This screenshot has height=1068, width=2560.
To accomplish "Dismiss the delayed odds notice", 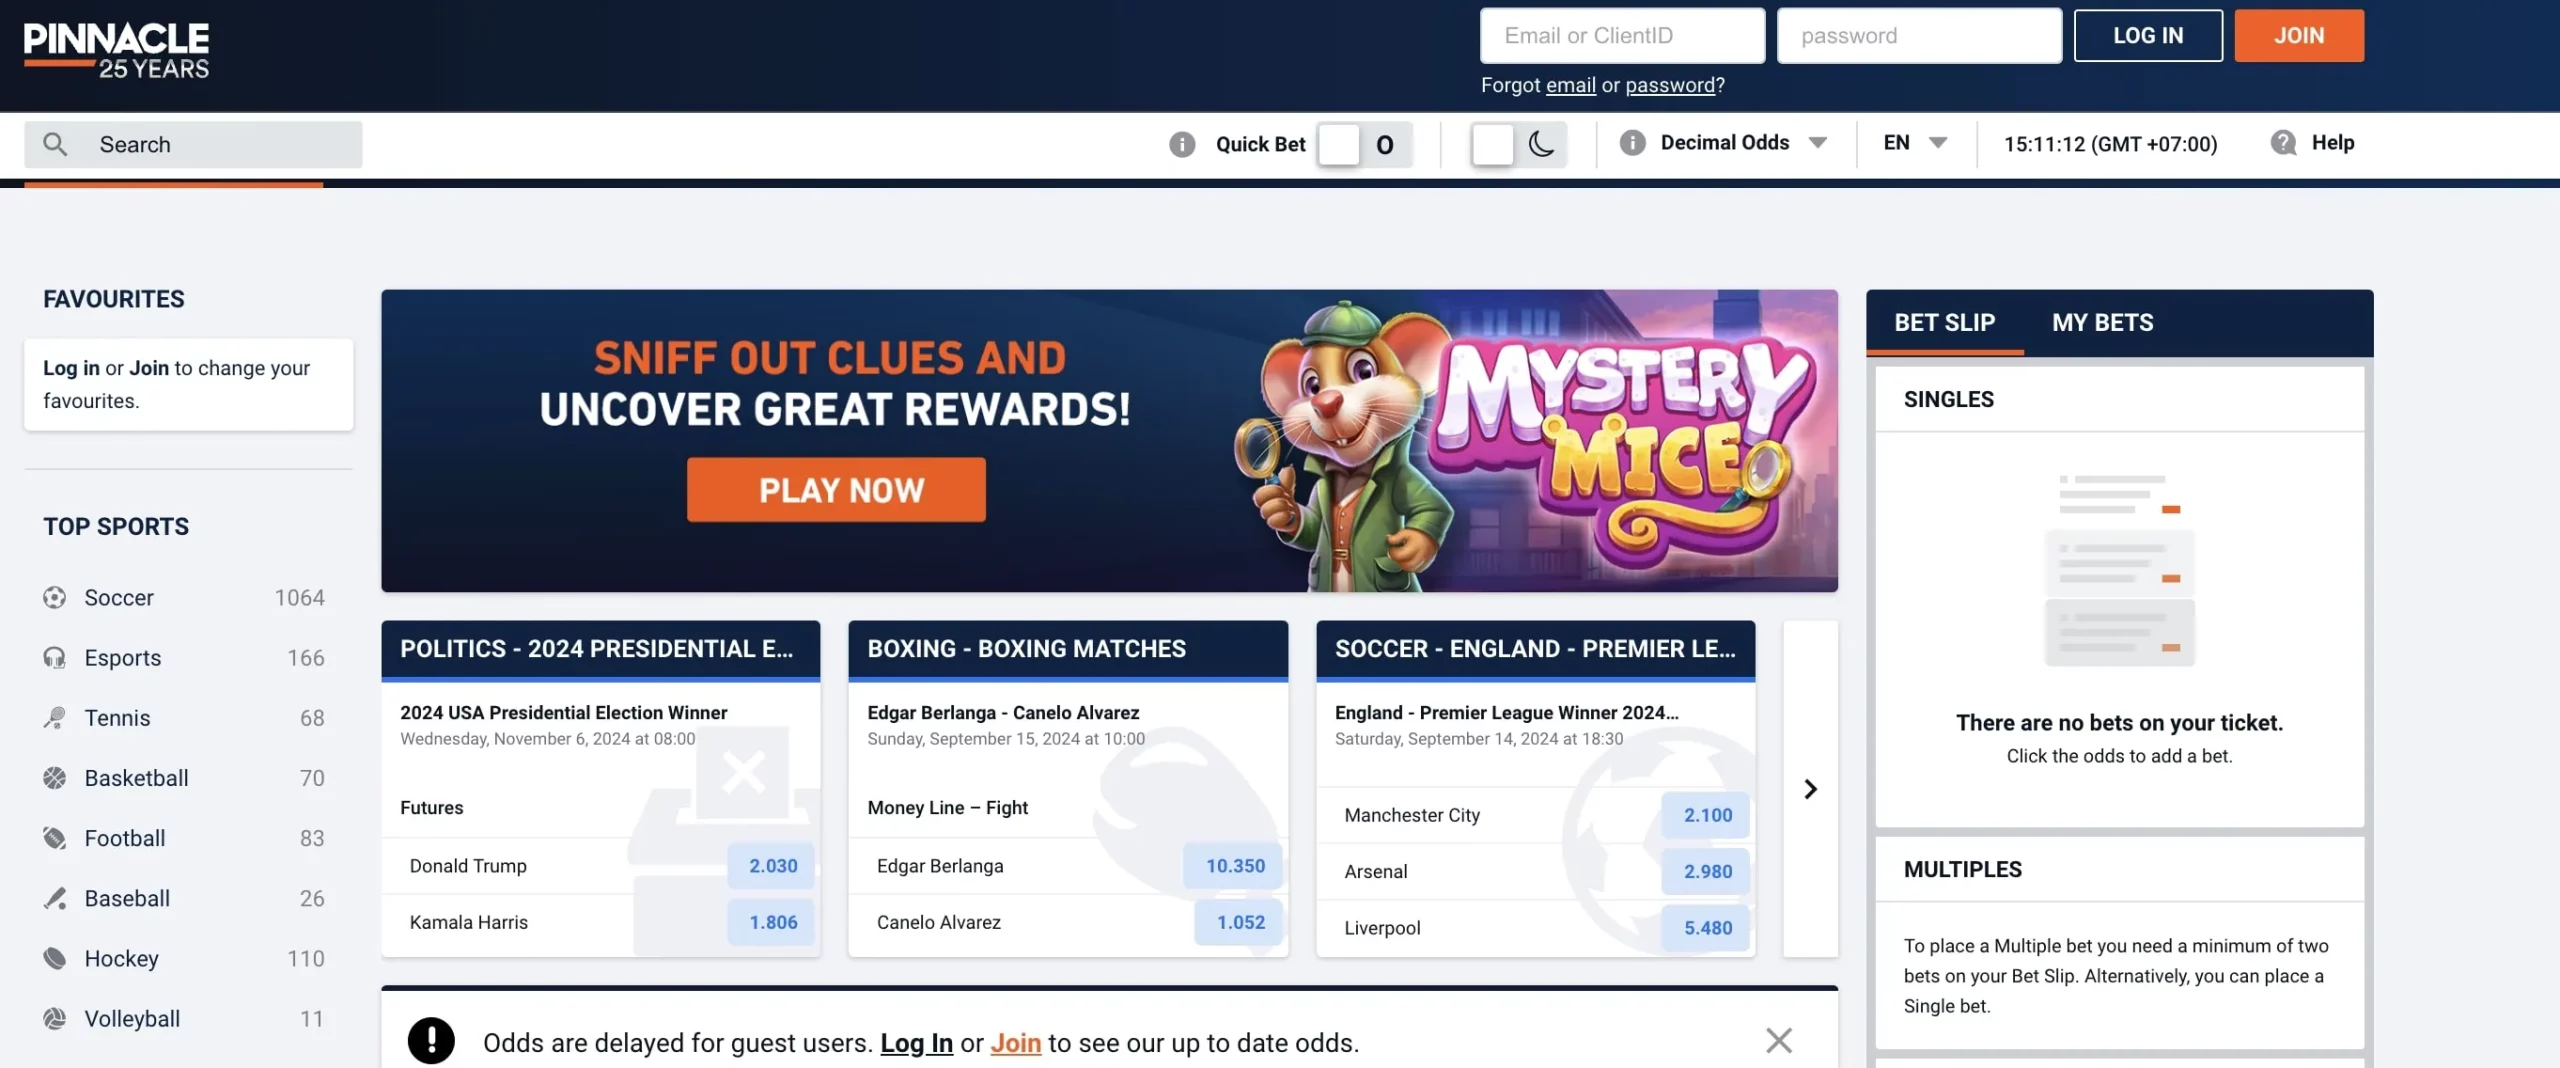I will click(1778, 1041).
